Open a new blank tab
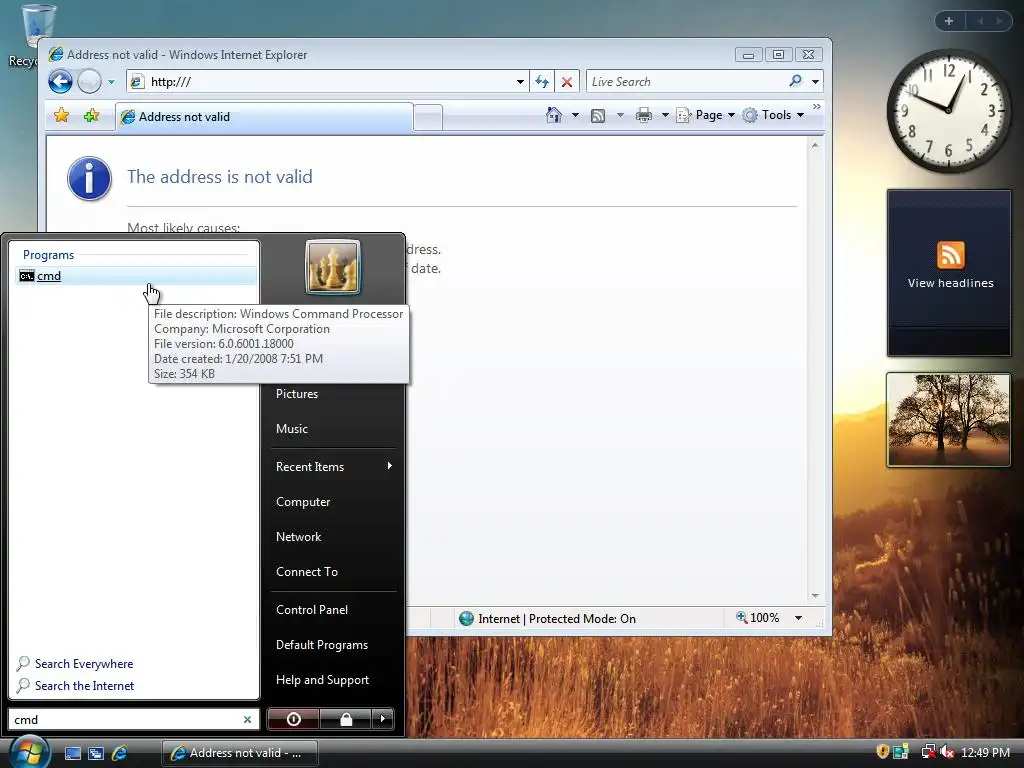The width and height of the screenshot is (1024, 768). (x=428, y=118)
